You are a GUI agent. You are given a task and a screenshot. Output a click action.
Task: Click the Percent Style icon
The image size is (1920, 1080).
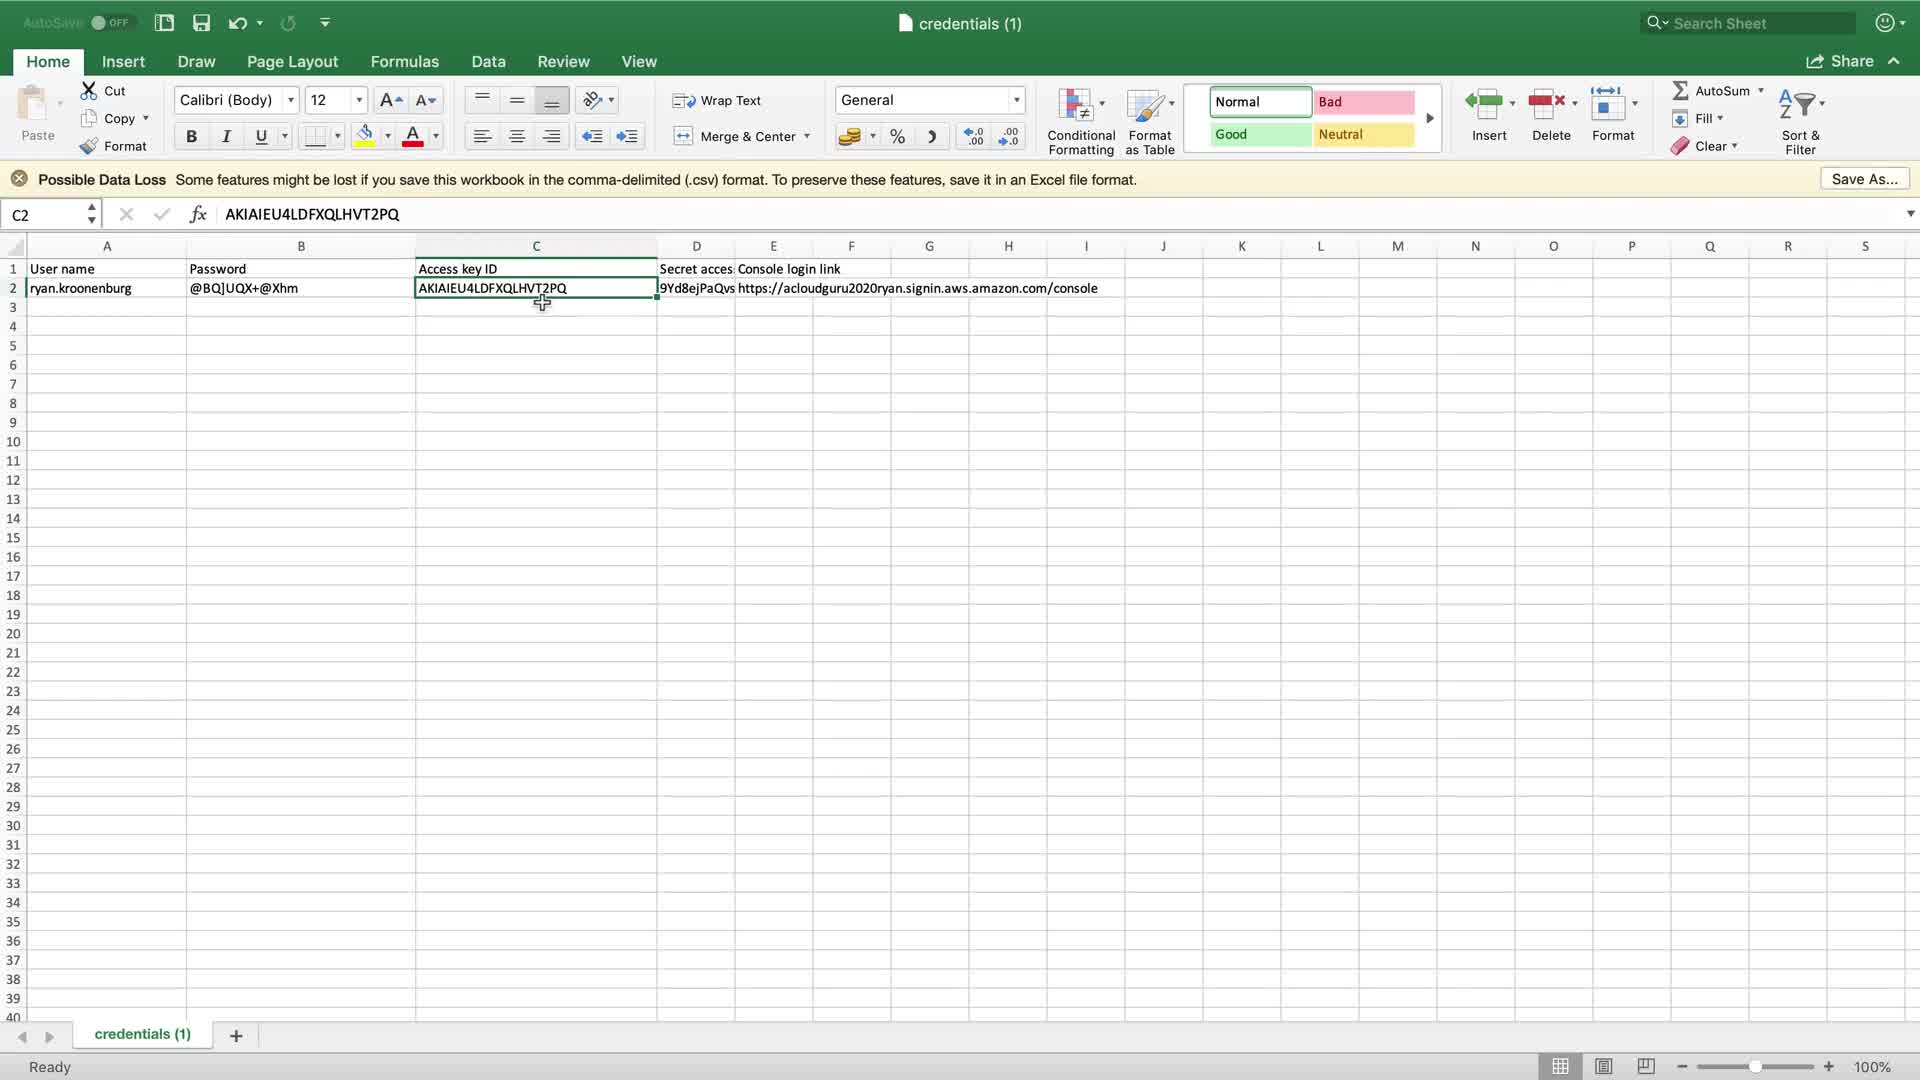897,136
